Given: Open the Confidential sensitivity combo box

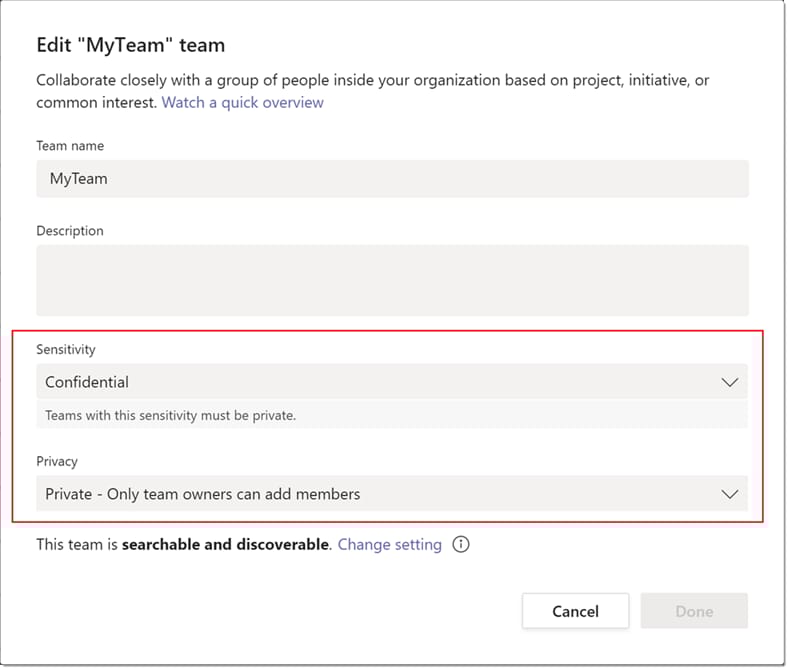Looking at the screenshot, I should click(x=391, y=382).
